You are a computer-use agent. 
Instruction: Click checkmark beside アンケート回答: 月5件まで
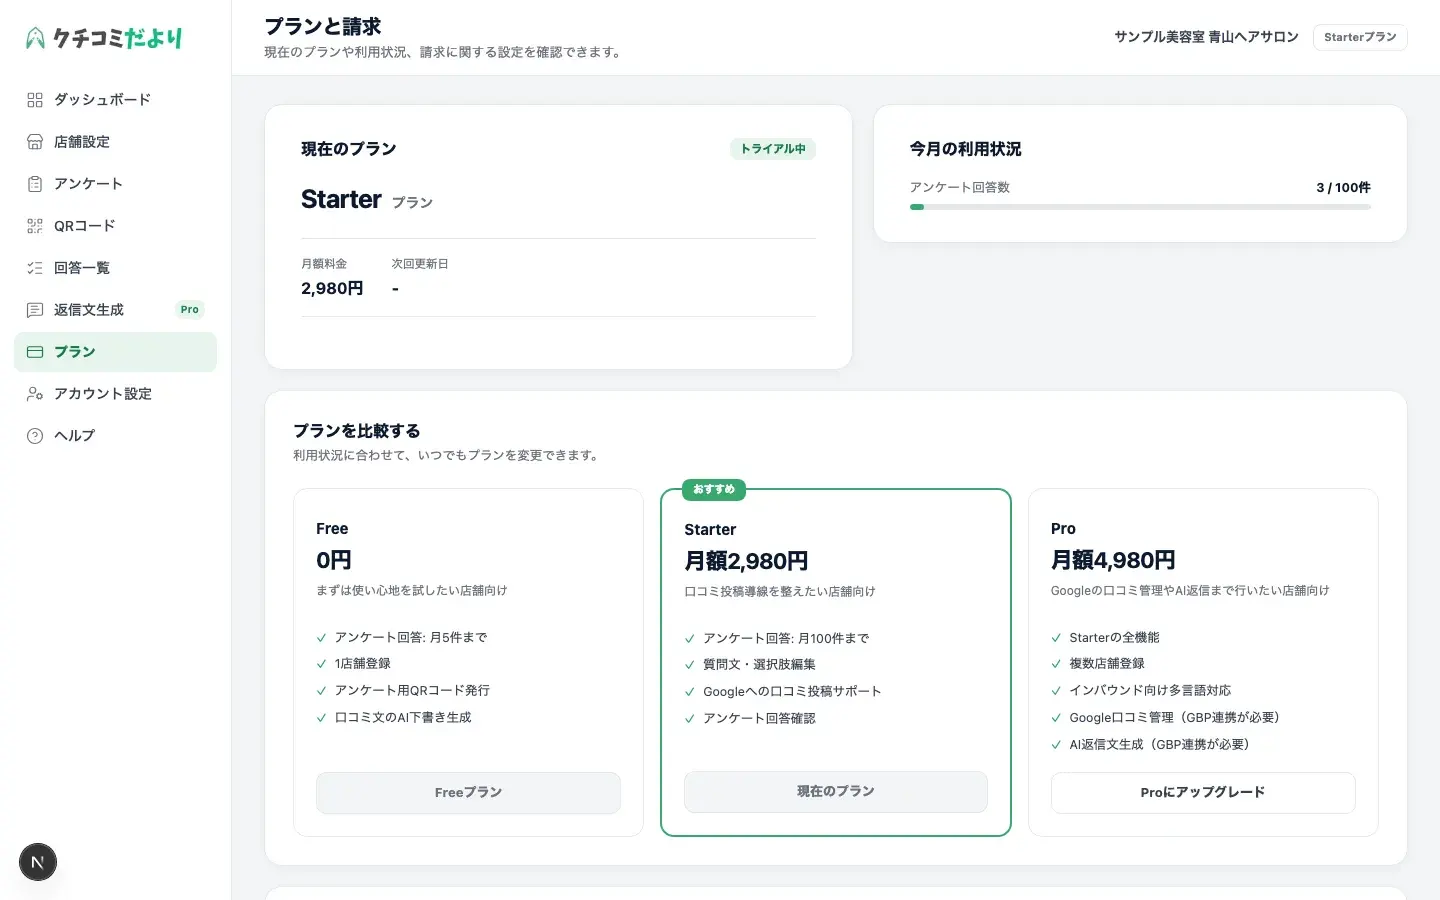322,638
